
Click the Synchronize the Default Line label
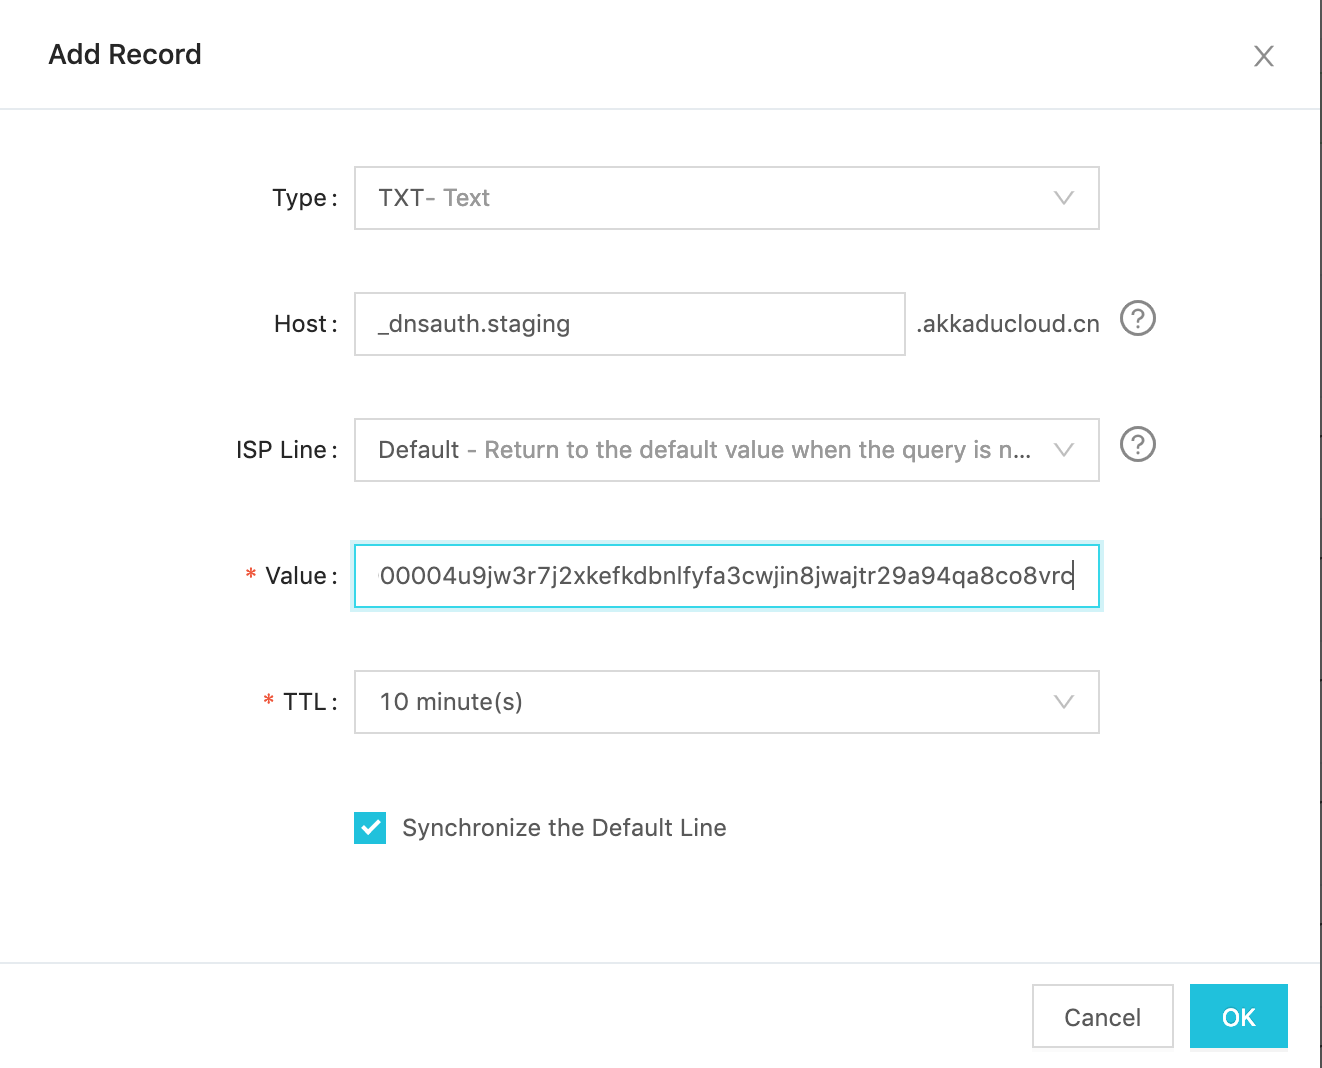point(564,828)
